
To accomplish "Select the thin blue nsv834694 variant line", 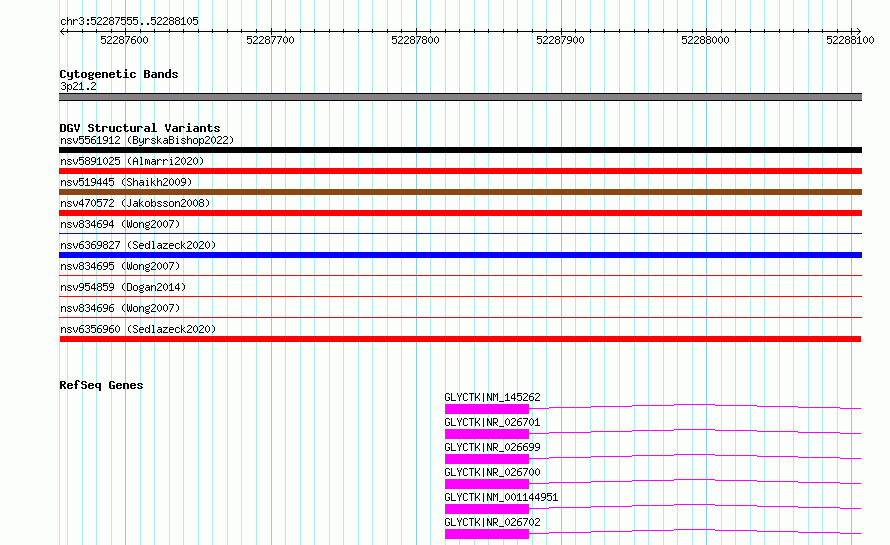I will tap(460, 233).
